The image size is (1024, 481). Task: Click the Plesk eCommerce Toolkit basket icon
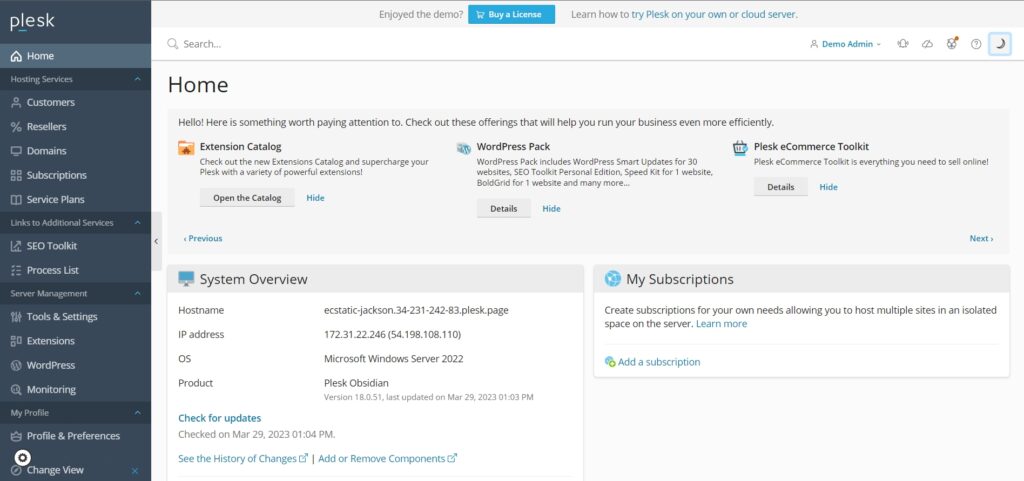(x=740, y=147)
